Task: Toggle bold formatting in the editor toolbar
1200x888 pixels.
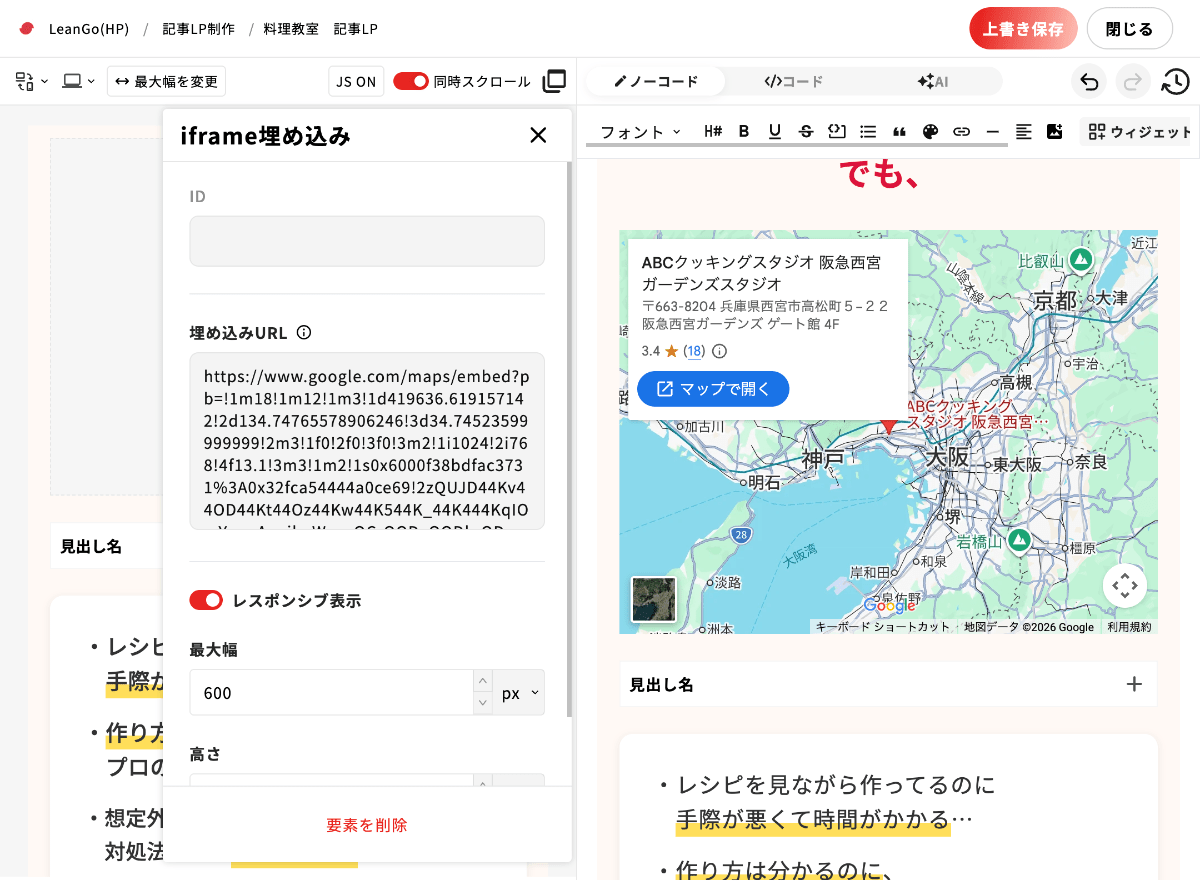Action: tap(743, 131)
